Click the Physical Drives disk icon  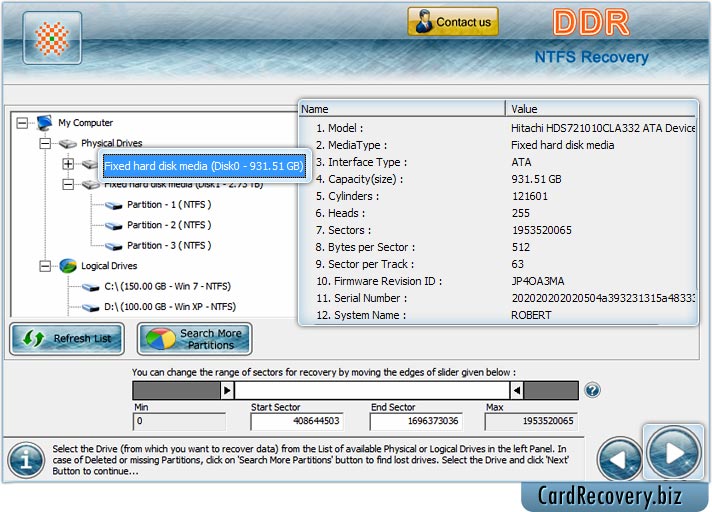pos(68,144)
